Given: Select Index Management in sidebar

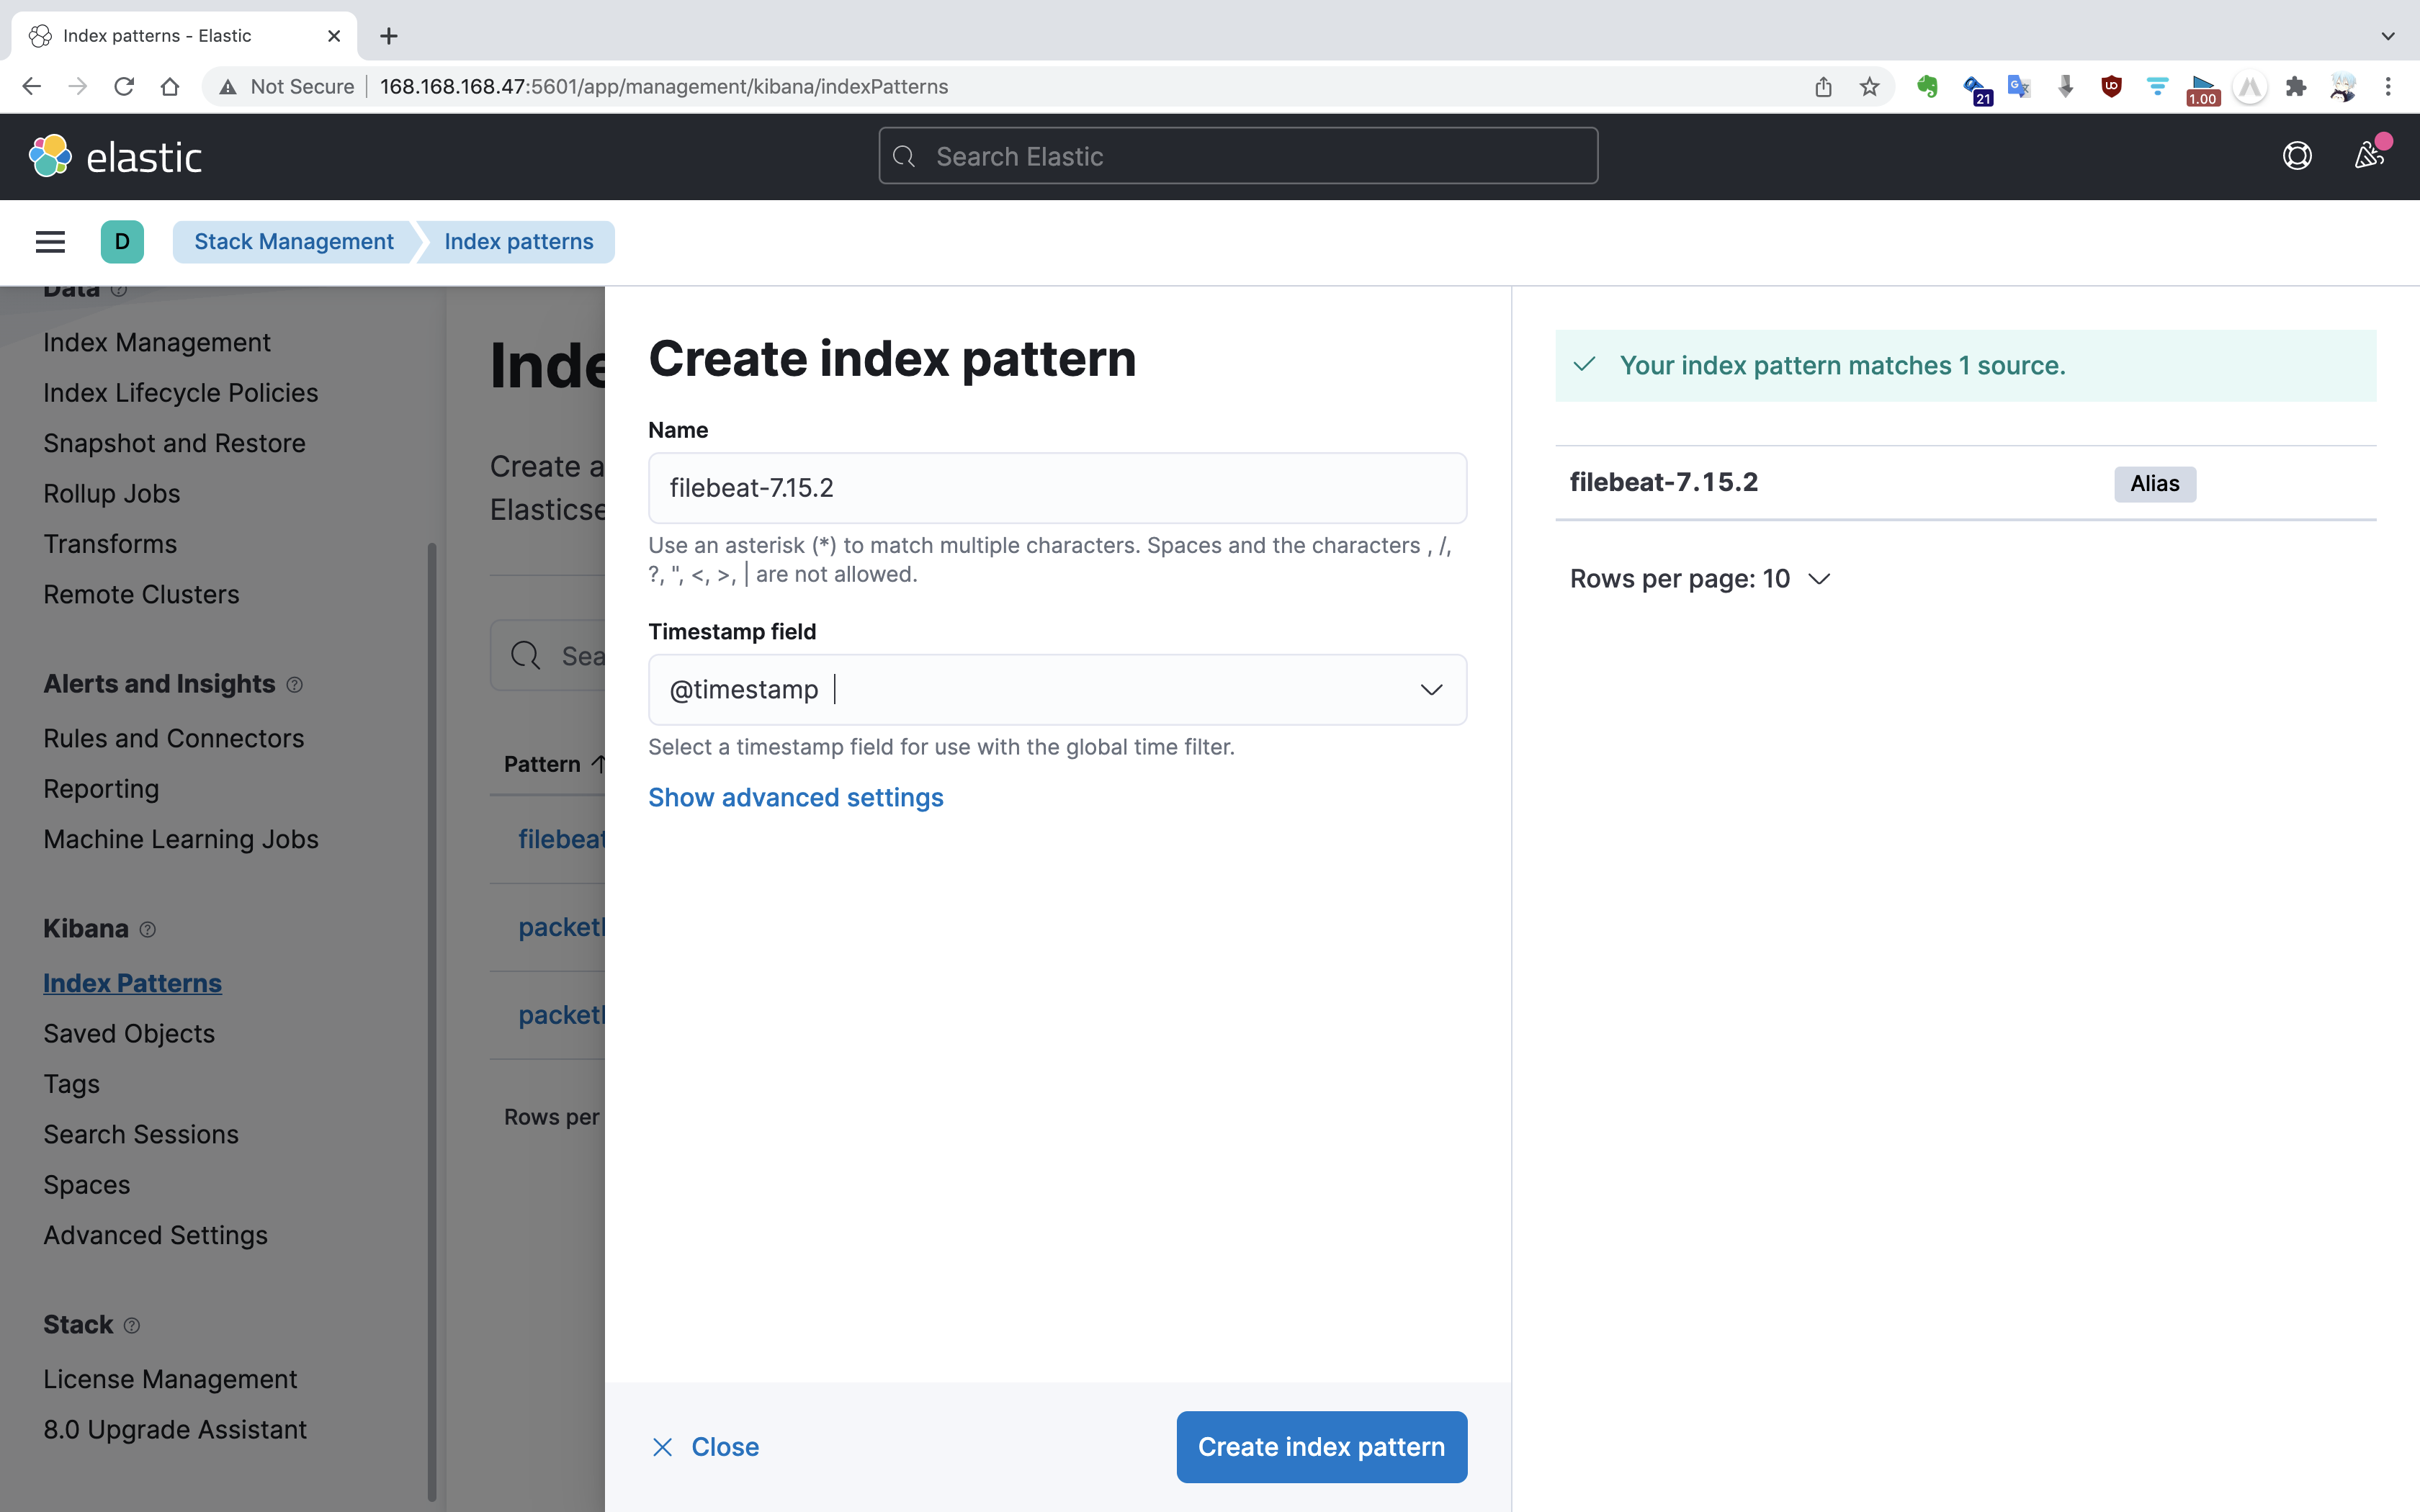Looking at the screenshot, I should (x=157, y=342).
